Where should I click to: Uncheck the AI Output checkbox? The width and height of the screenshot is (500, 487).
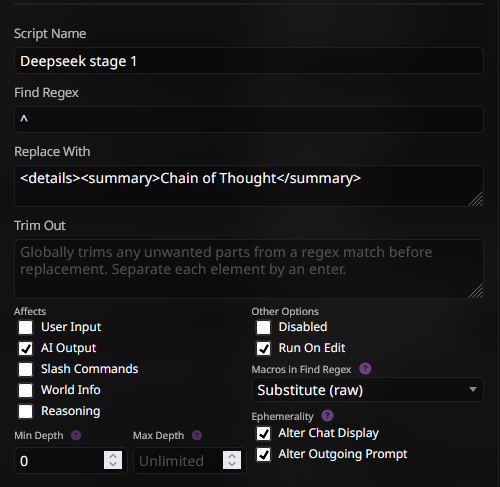[x=26, y=348]
